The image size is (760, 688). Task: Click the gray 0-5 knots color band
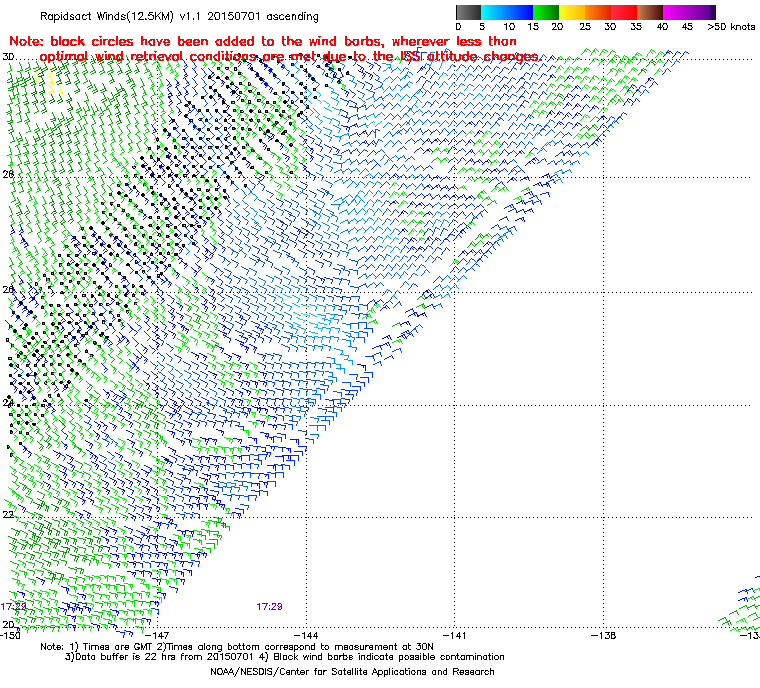pos(468,12)
